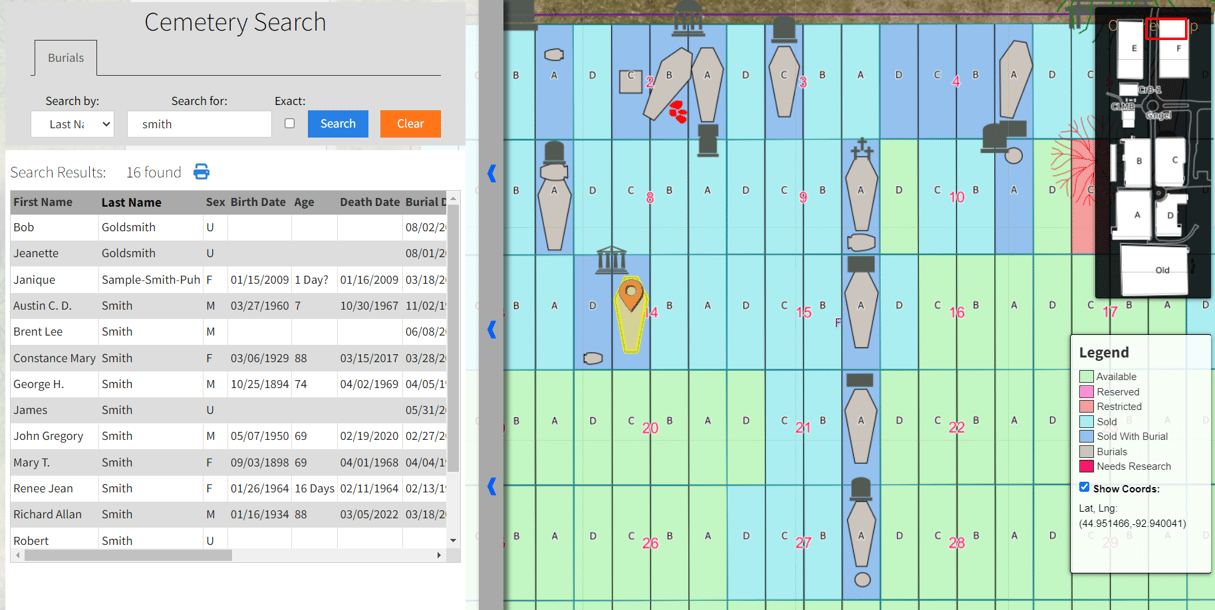Click the mausoleum icon near plot 14
This screenshot has height=610, width=1215.
pyautogui.click(x=611, y=260)
